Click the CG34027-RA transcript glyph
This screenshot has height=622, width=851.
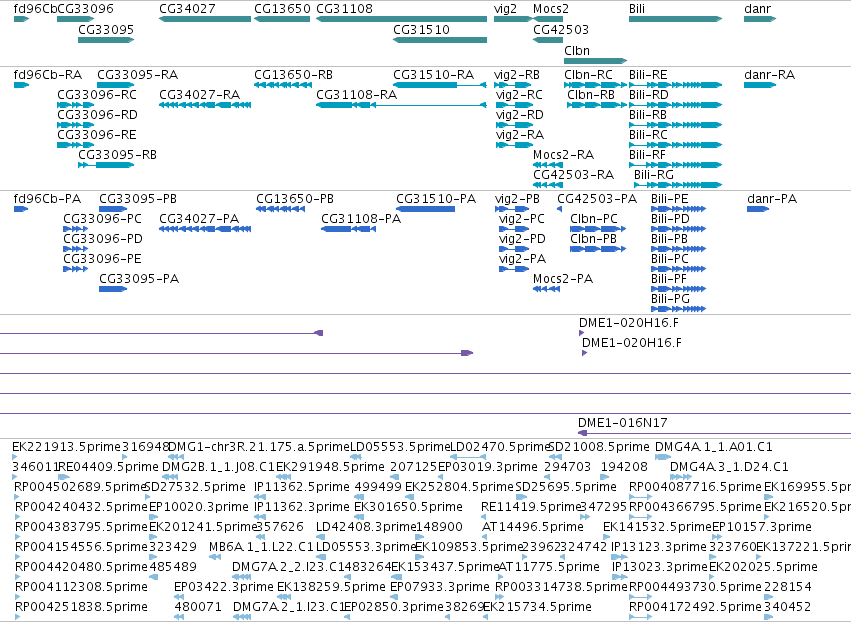click(205, 105)
